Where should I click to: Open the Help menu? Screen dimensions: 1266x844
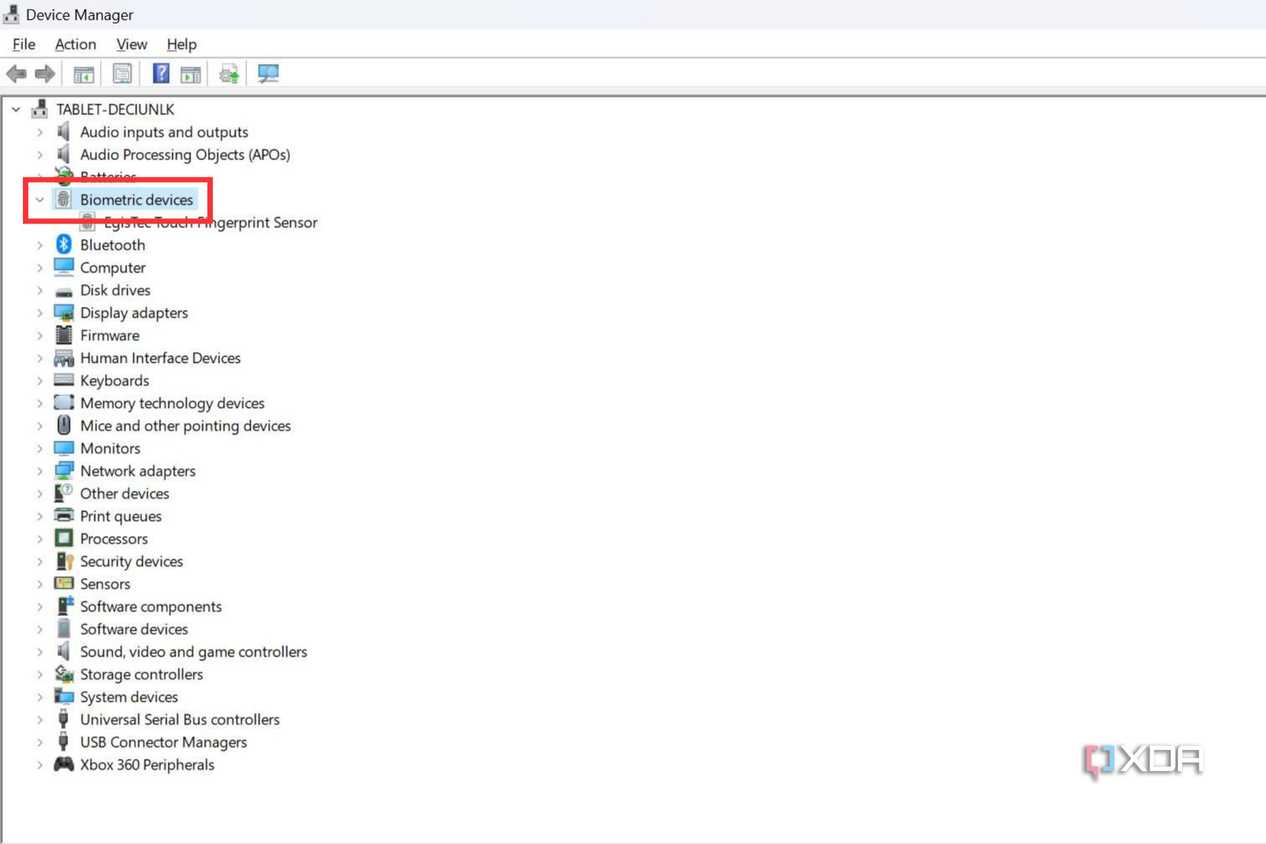coord(181,44)
